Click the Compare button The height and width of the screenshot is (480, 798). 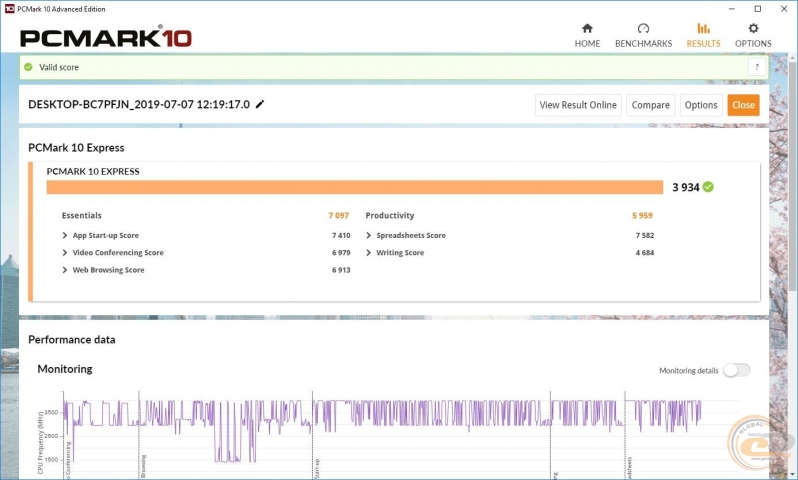coord(650,105)
